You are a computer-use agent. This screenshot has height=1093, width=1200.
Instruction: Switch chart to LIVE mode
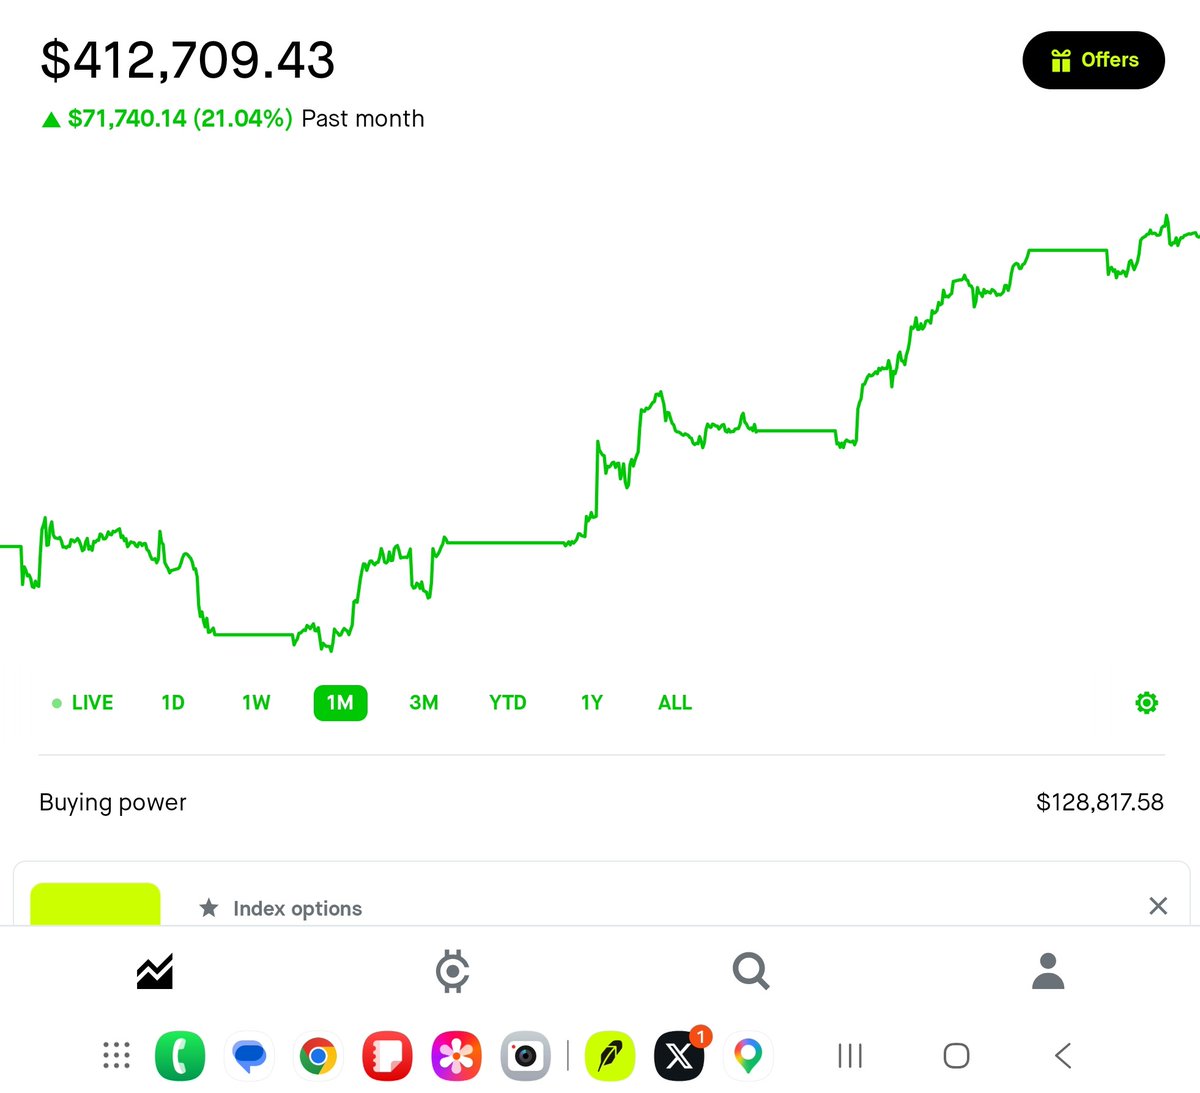(x=82, y=703)
